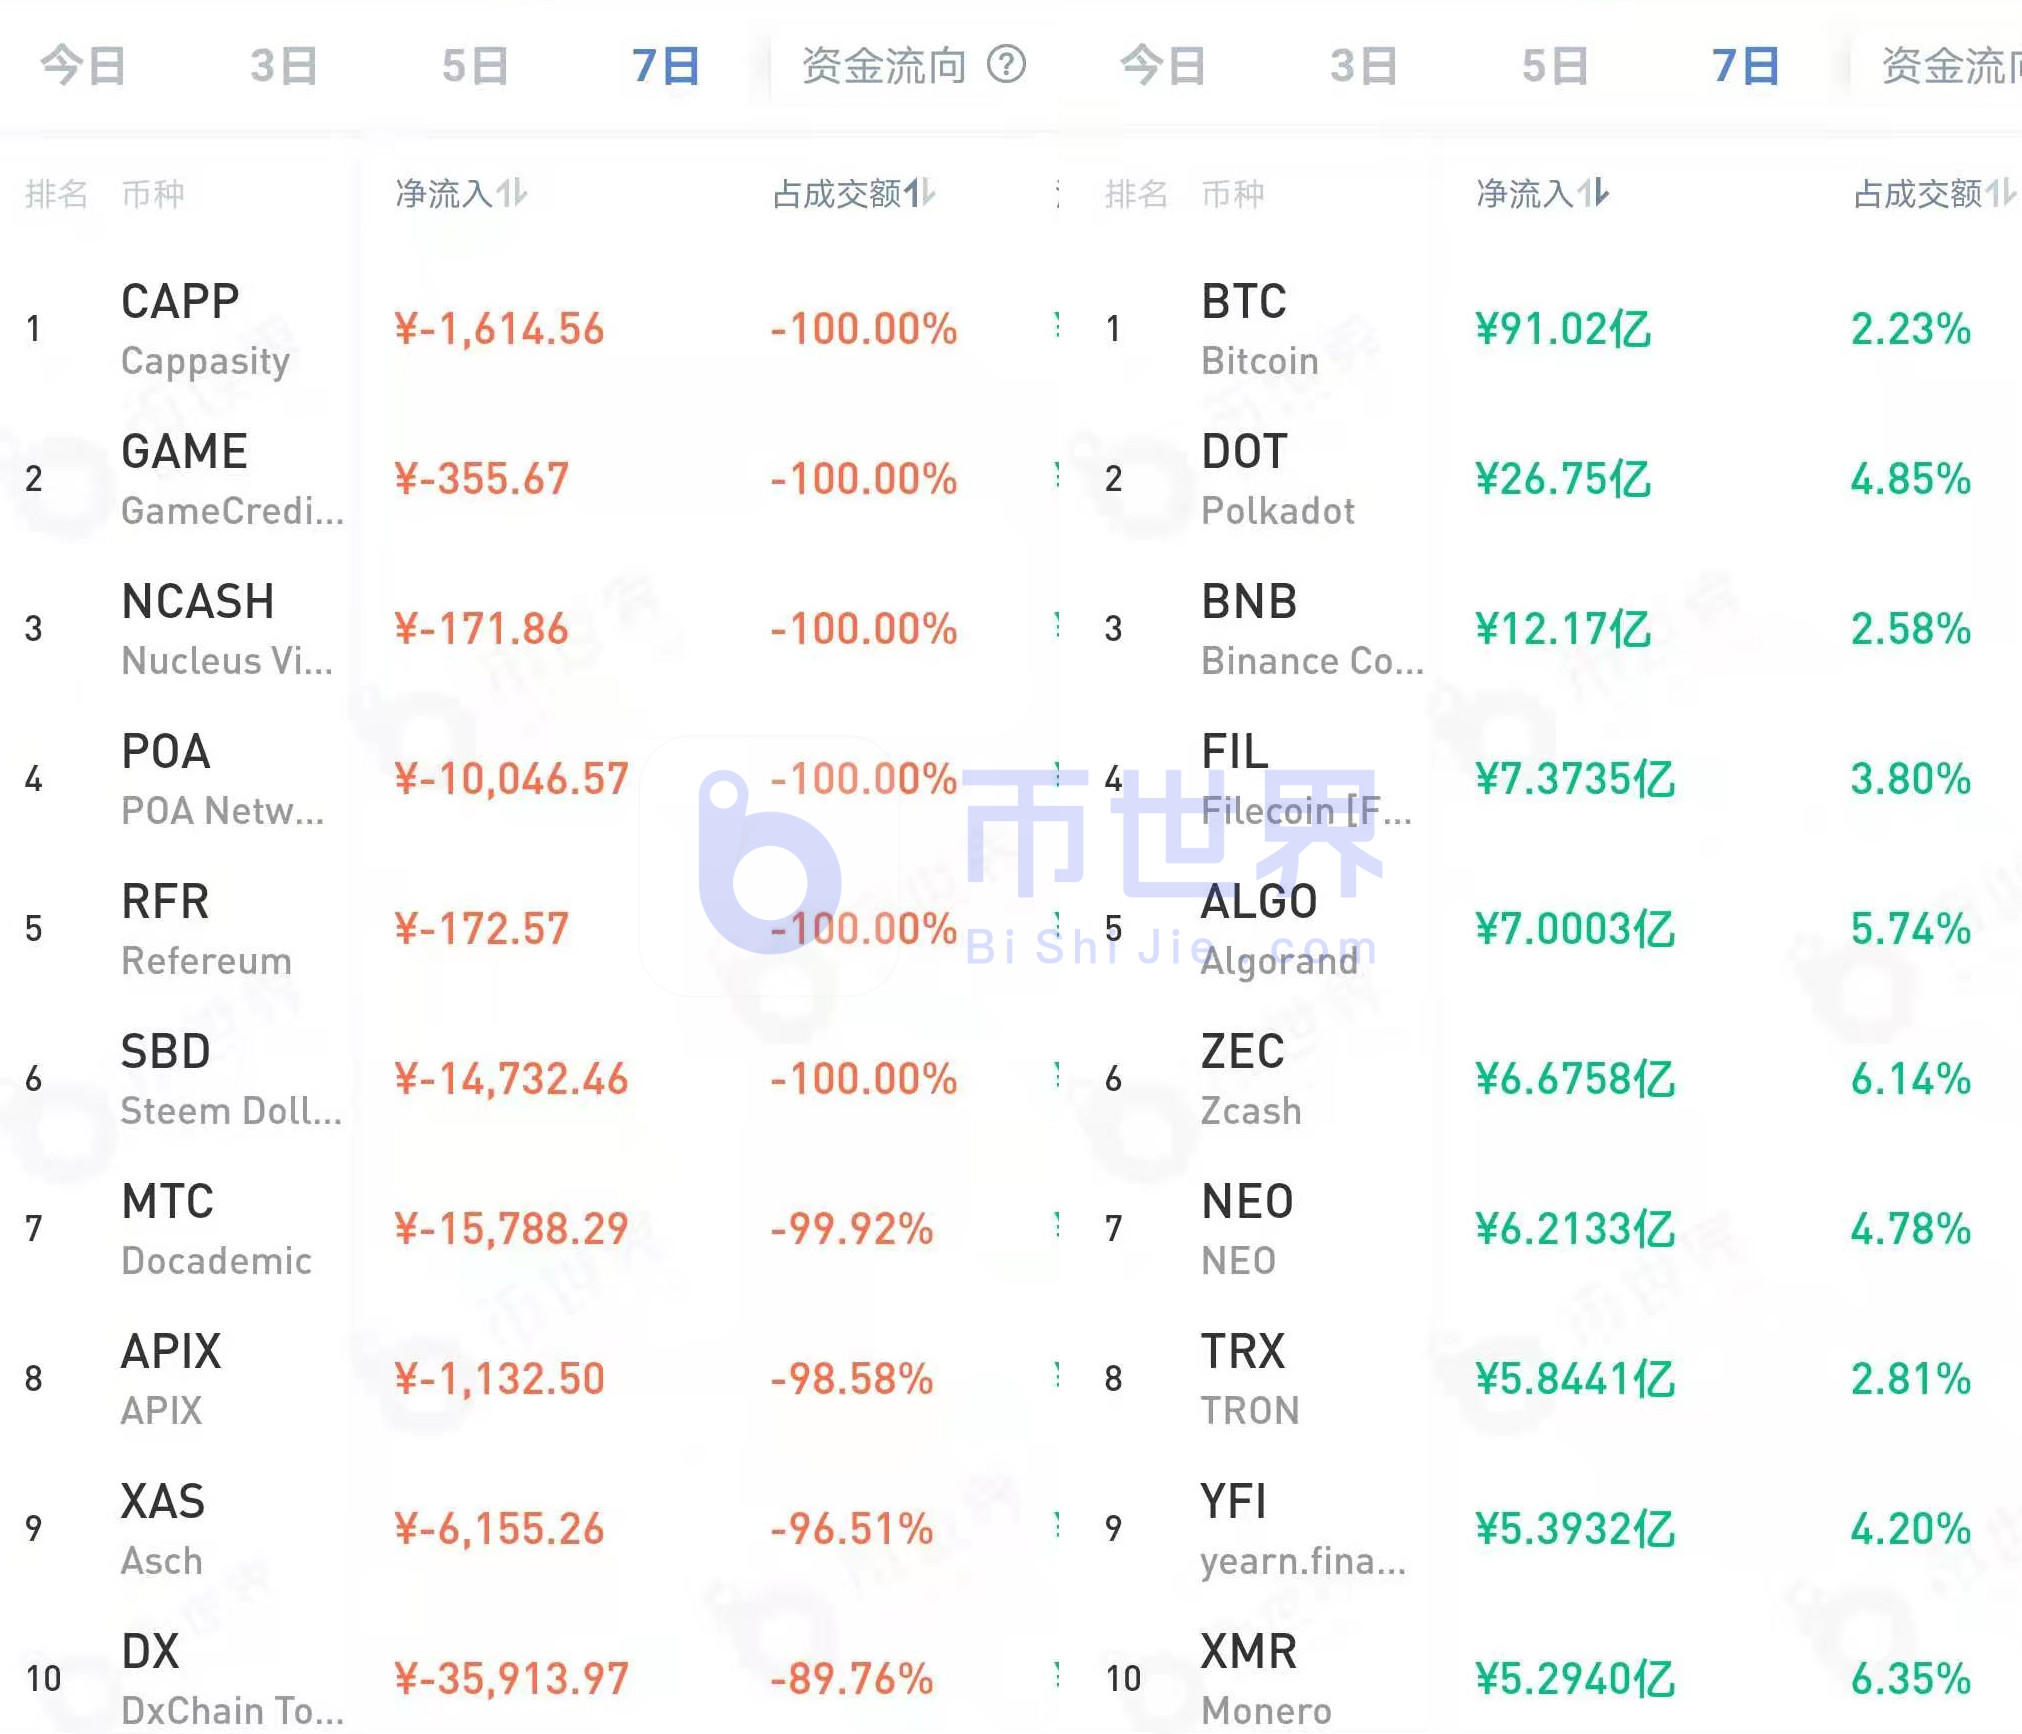The width and height of the screenshot is (2022, 1734).
Task: Switch right panel to 3日 tab
Action: coord(1364,64)
